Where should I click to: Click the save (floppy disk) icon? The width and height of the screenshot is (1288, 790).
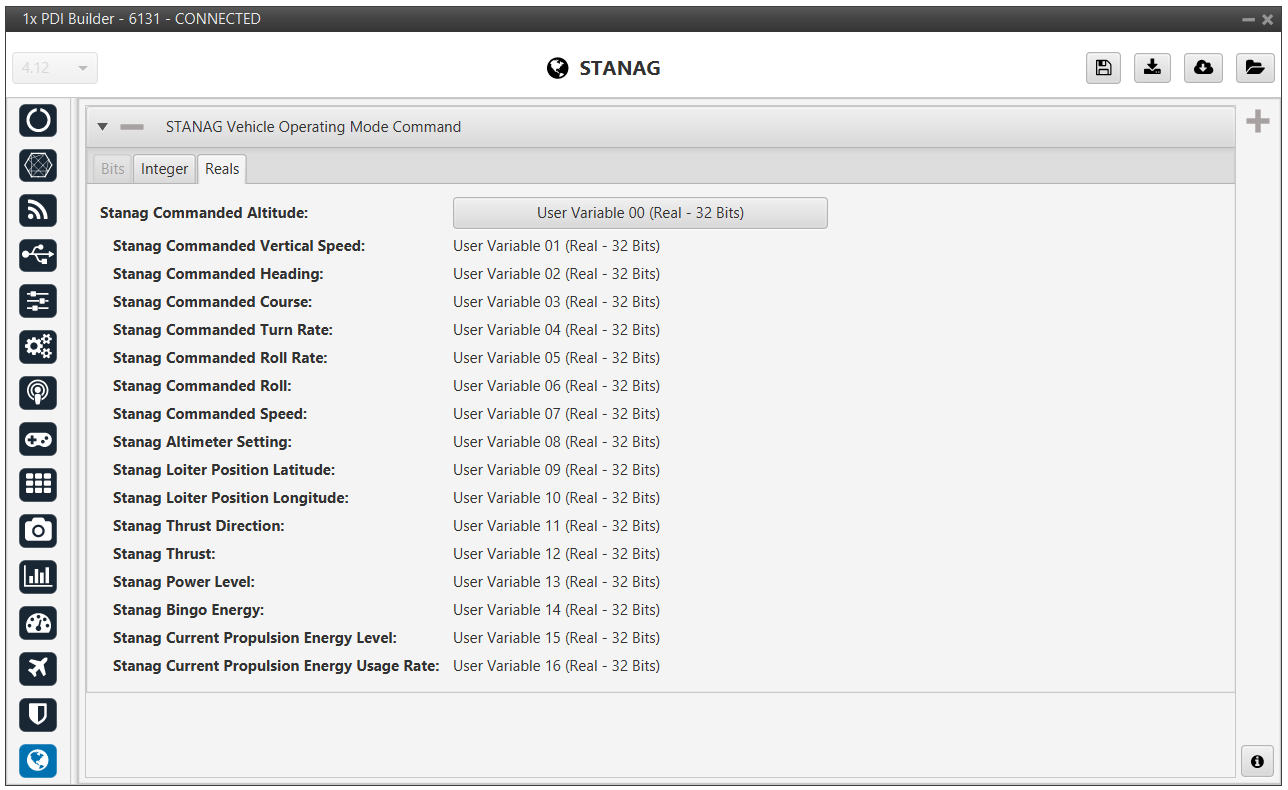[x=1103, y=67]
